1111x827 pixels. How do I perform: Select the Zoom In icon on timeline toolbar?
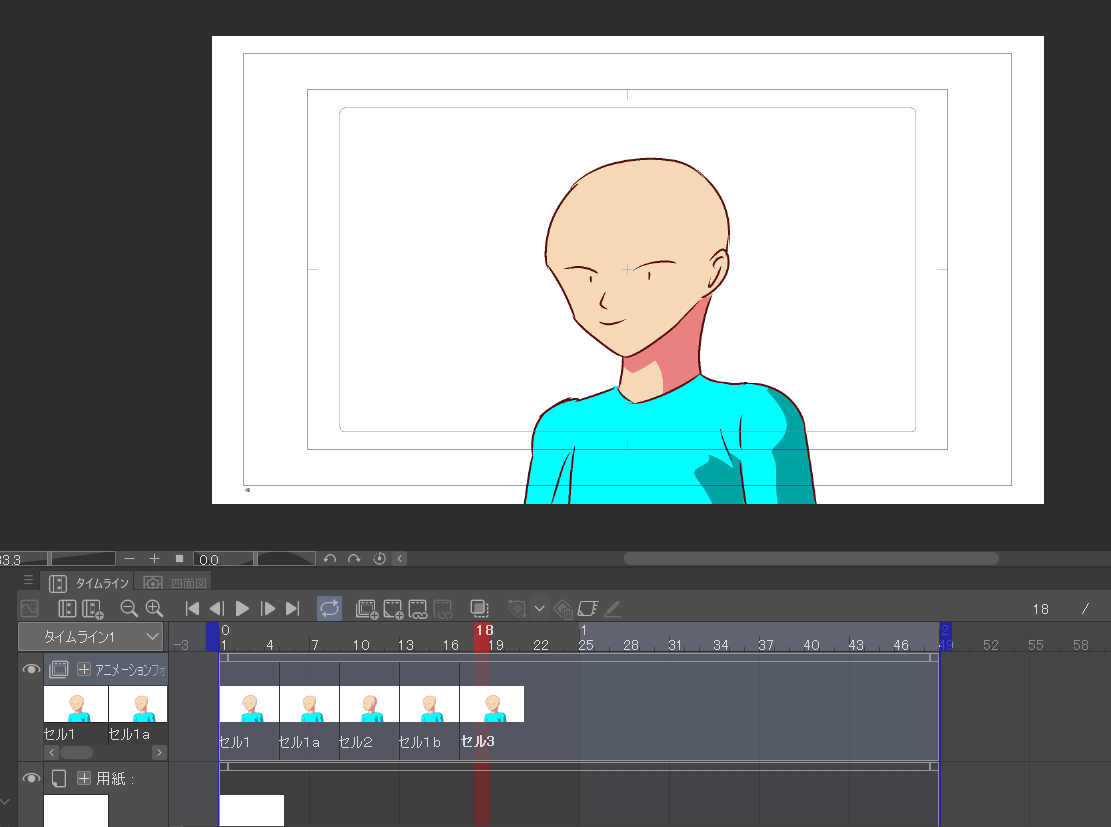[153, 608]
